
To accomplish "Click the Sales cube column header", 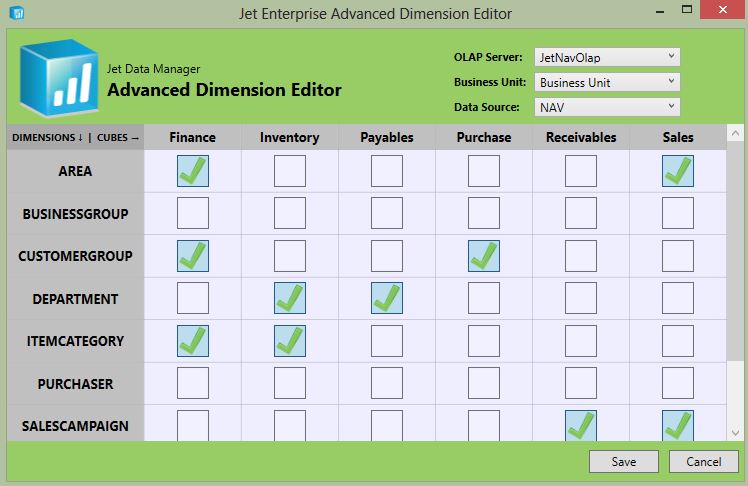I will (x=678, y=137).
